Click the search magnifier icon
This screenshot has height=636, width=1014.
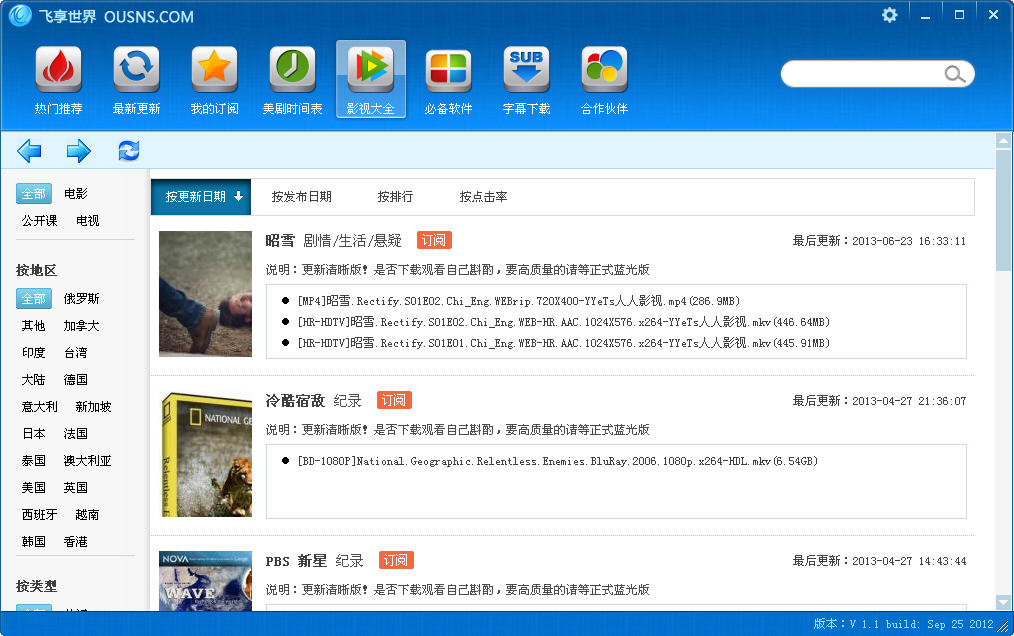point(955,74)
